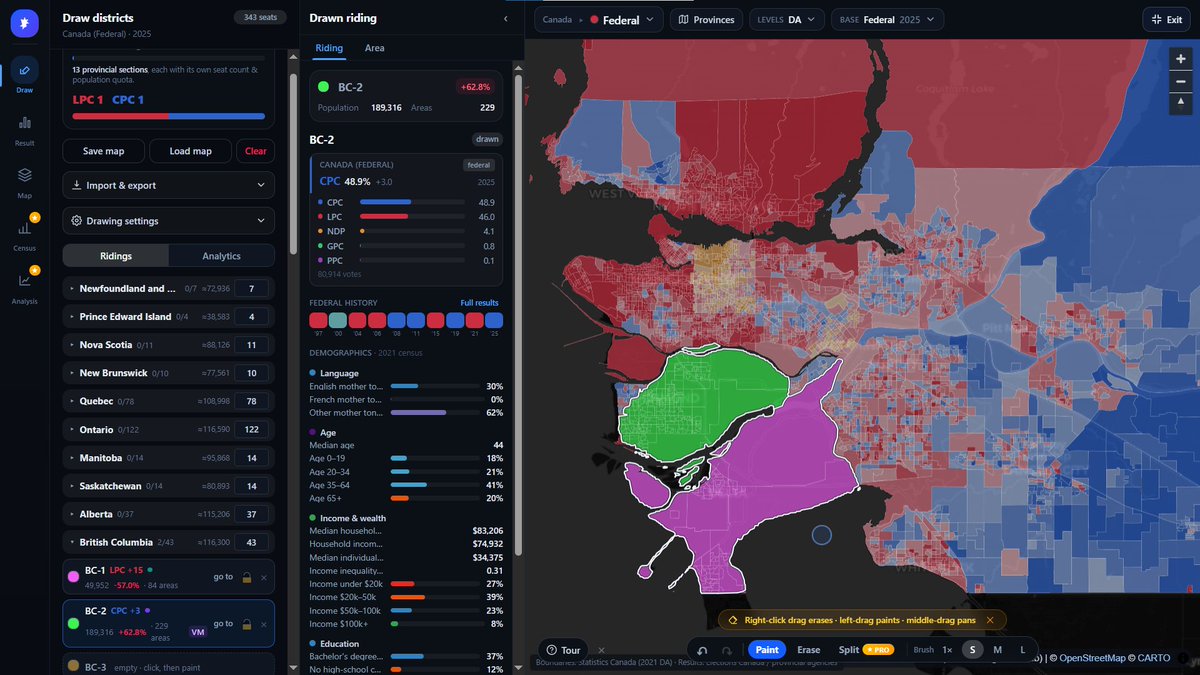Image resolution: width=1200 pixels, height=675 pixels.
Task: Delete riding BC-1 with its X
Action: (264, 577)
